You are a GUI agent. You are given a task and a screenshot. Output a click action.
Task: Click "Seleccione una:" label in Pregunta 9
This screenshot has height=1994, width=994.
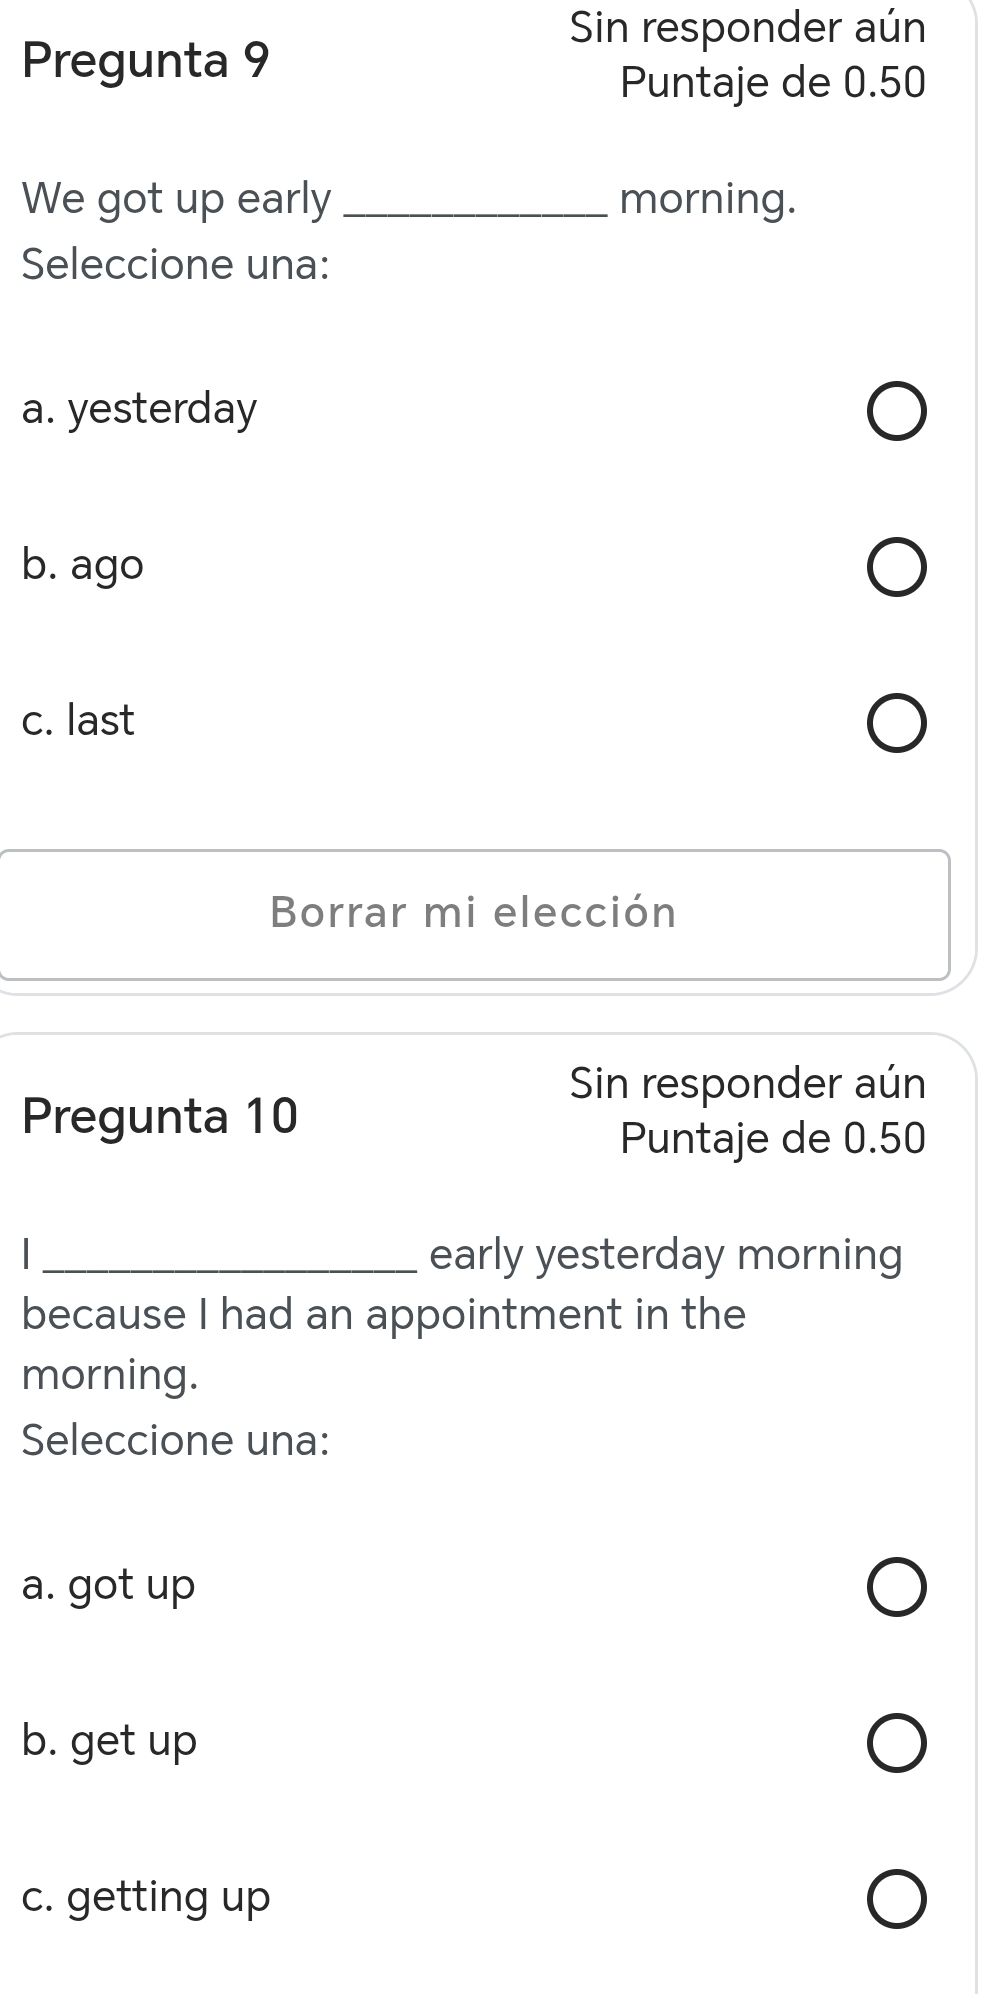click(176, 265)
